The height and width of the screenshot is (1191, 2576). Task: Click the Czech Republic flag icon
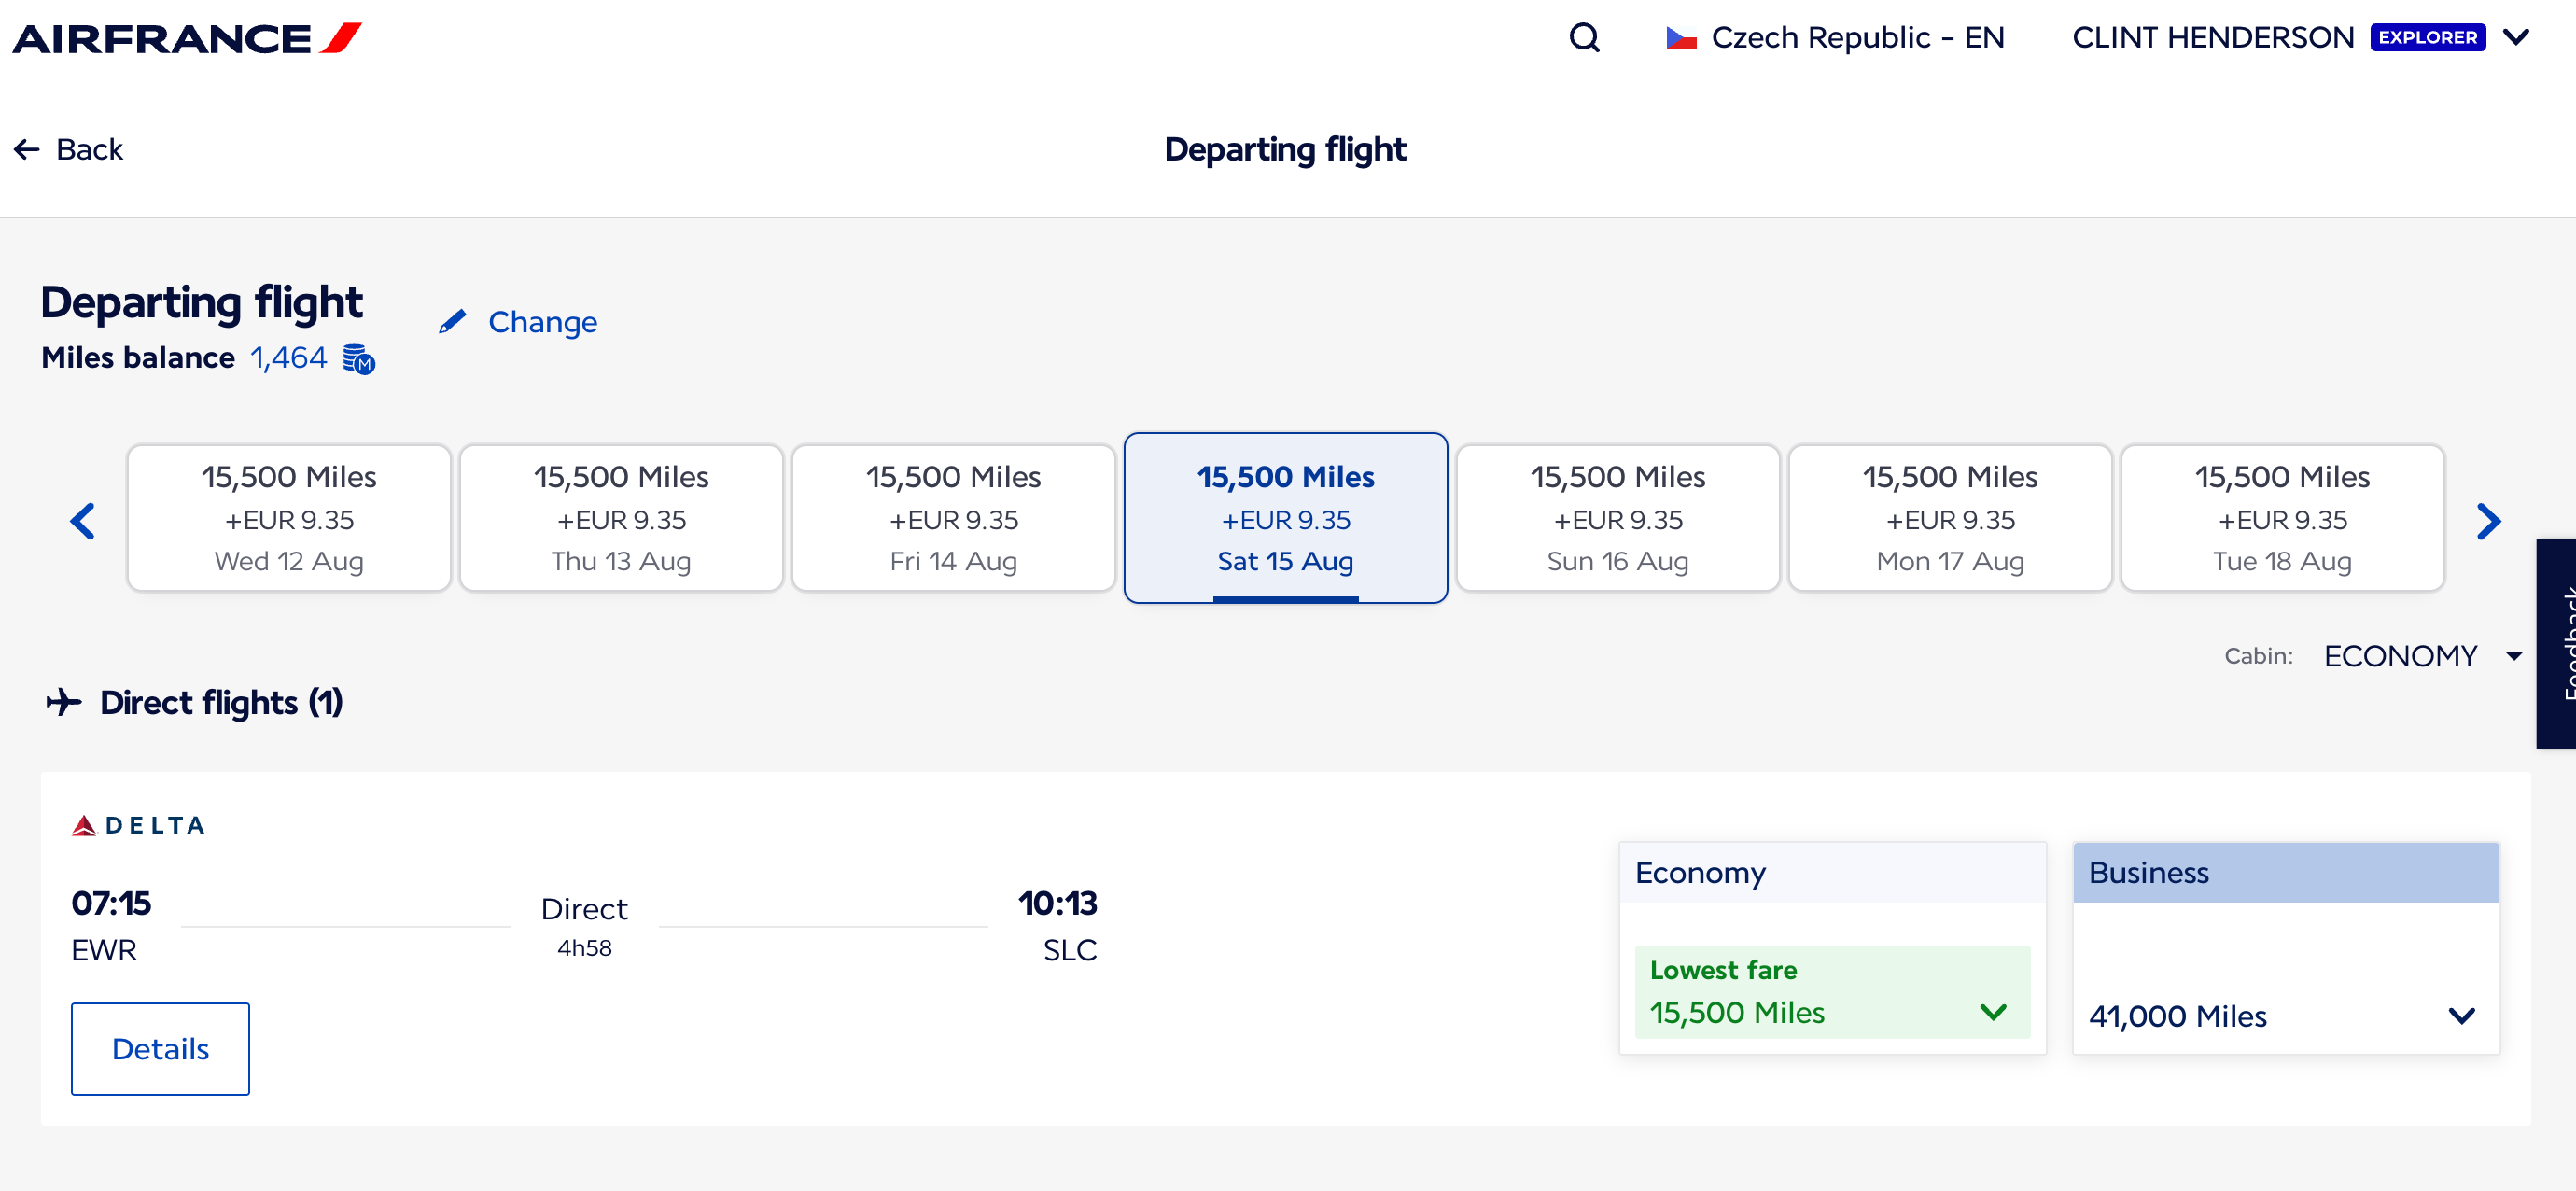1681,38
